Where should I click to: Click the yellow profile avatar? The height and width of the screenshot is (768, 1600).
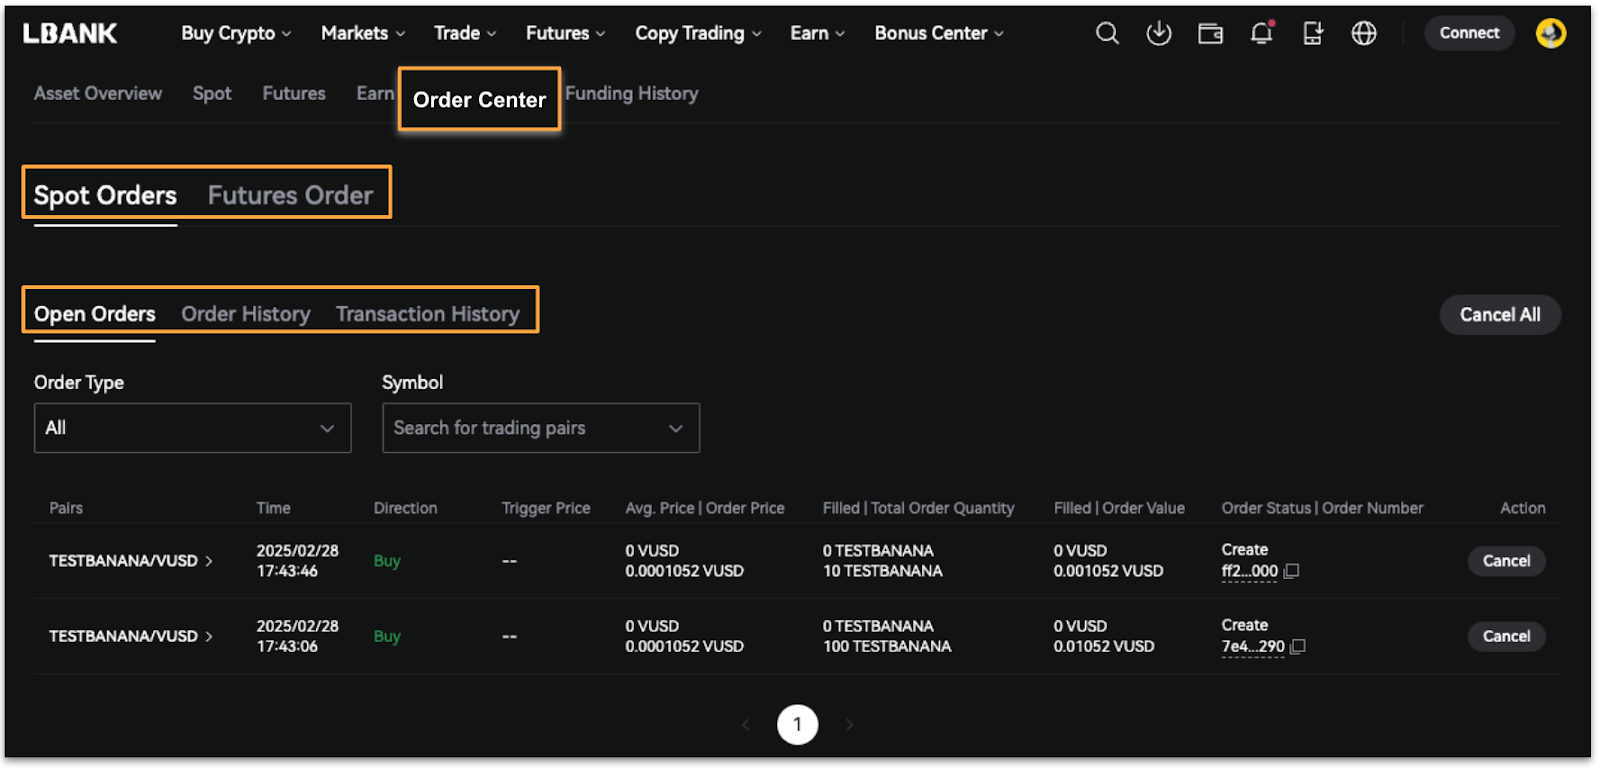tap(1551, 33)
